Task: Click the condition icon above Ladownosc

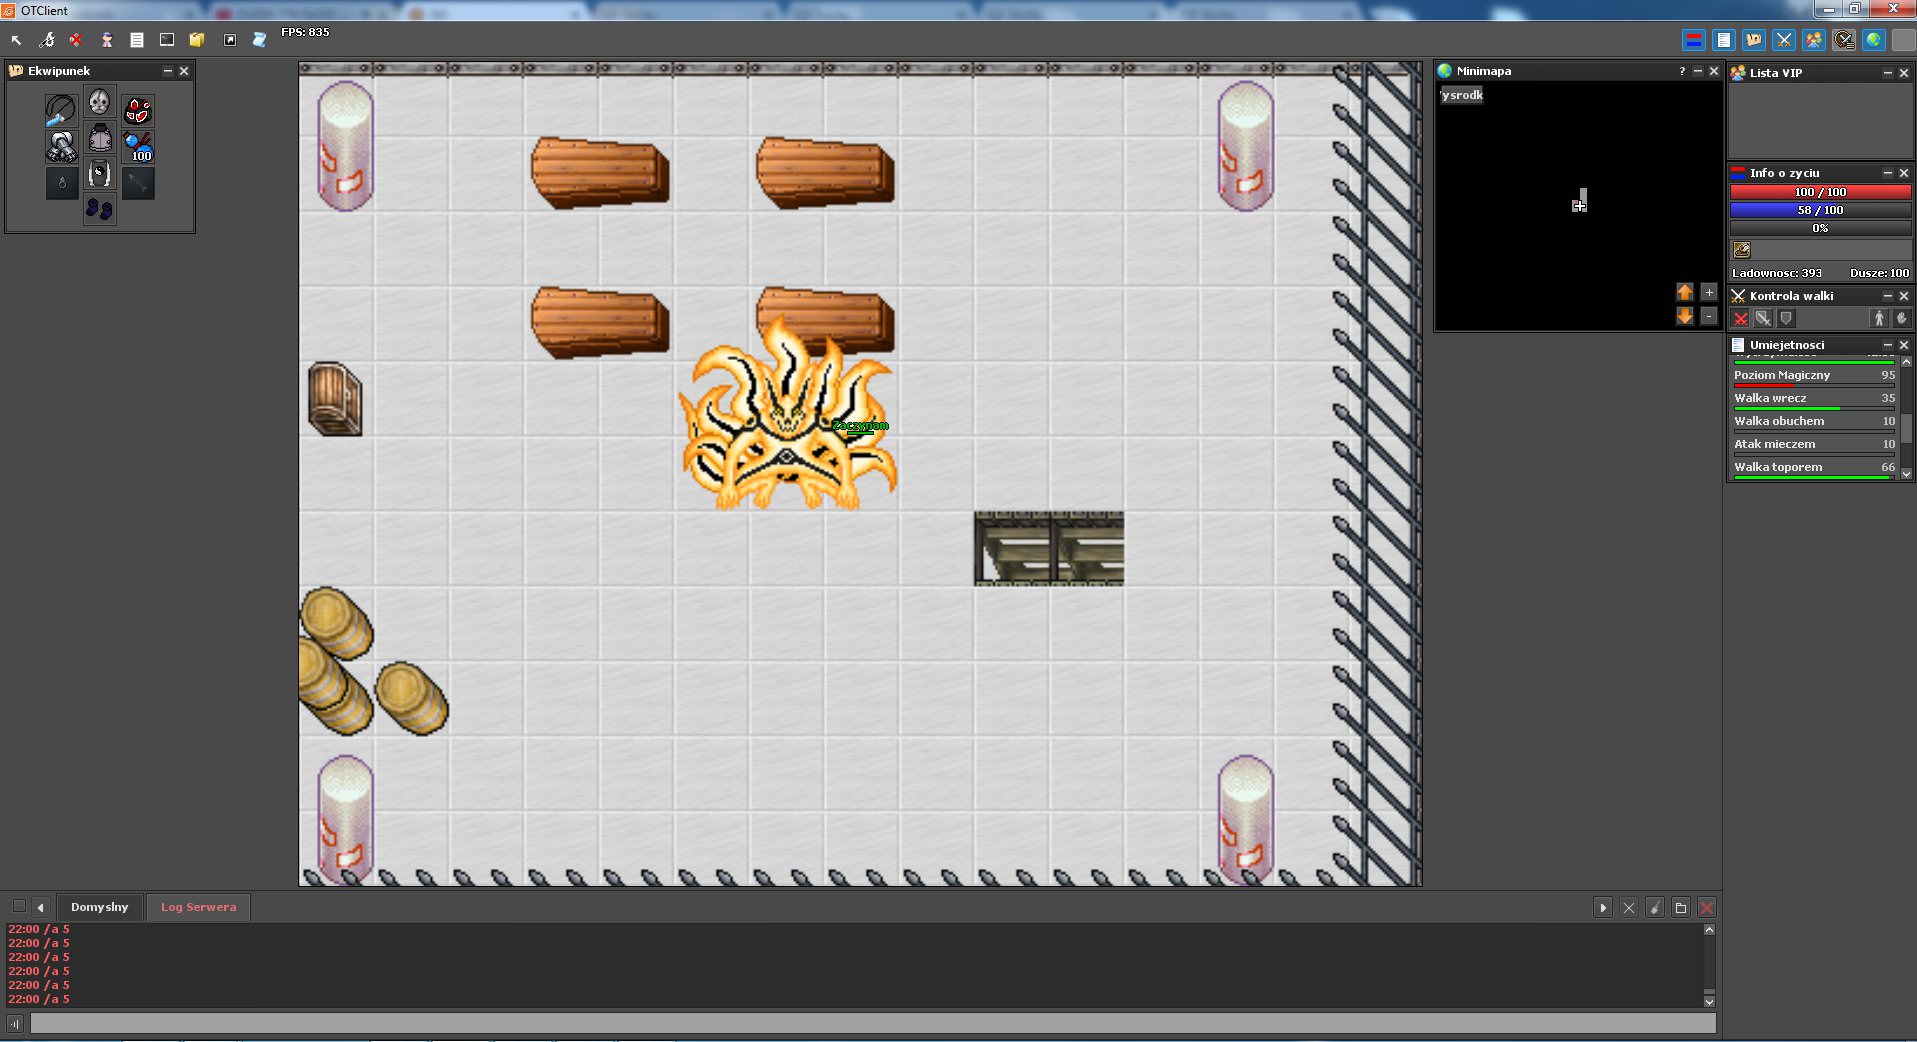Action: tap(1742, 250)
